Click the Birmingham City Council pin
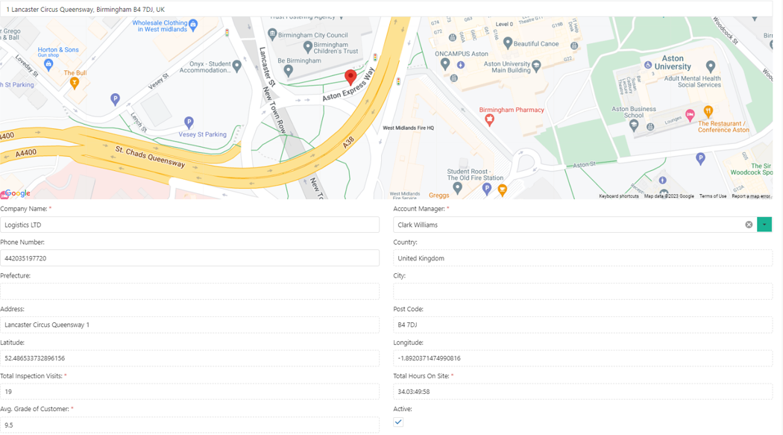783x435 pixels. (x=272, y=34)
